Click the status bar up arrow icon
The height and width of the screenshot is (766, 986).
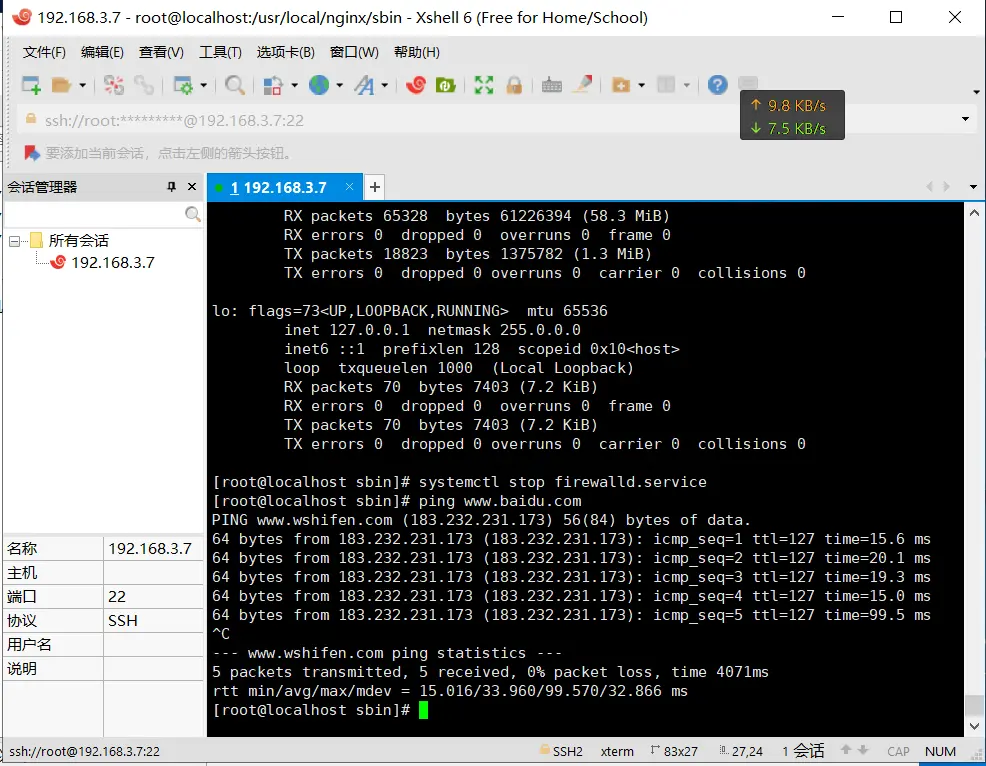pyautogui.click(x=846, y=750)
